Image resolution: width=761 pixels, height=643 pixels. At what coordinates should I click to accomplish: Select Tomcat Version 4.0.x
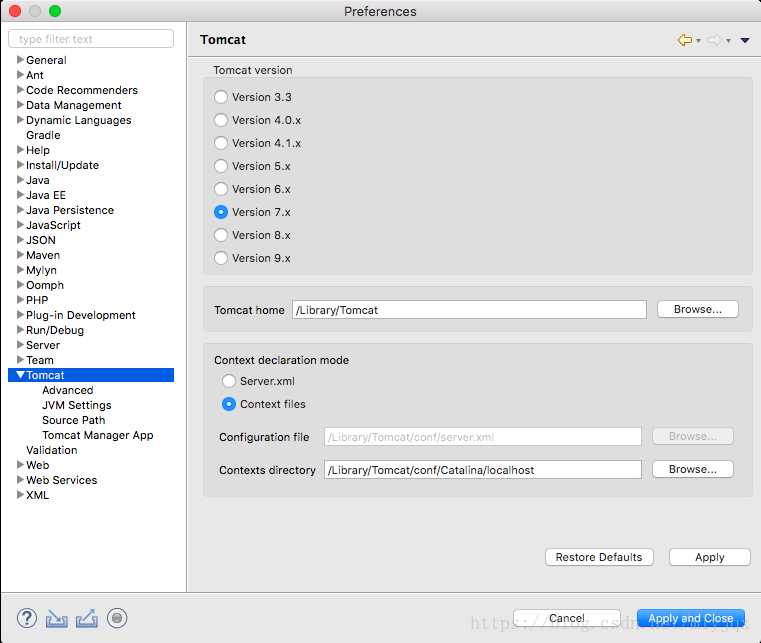(221, 120)
